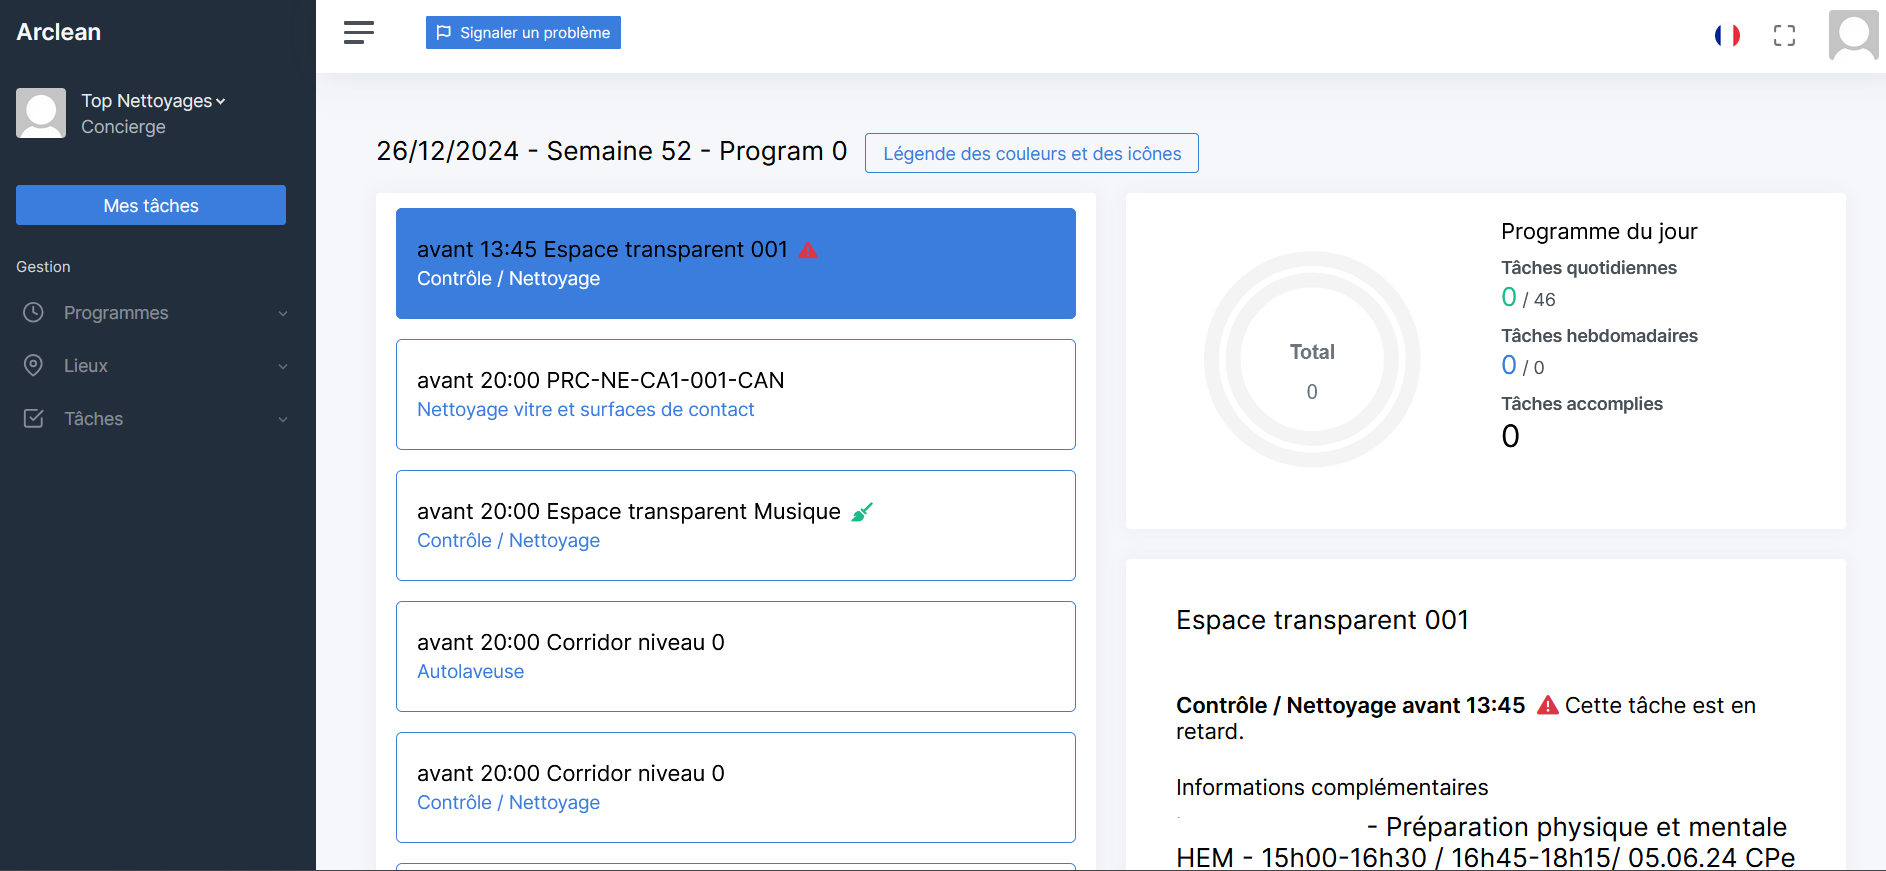
Task: Click the Programmes clock icon
Action: (x=33, y=312)
